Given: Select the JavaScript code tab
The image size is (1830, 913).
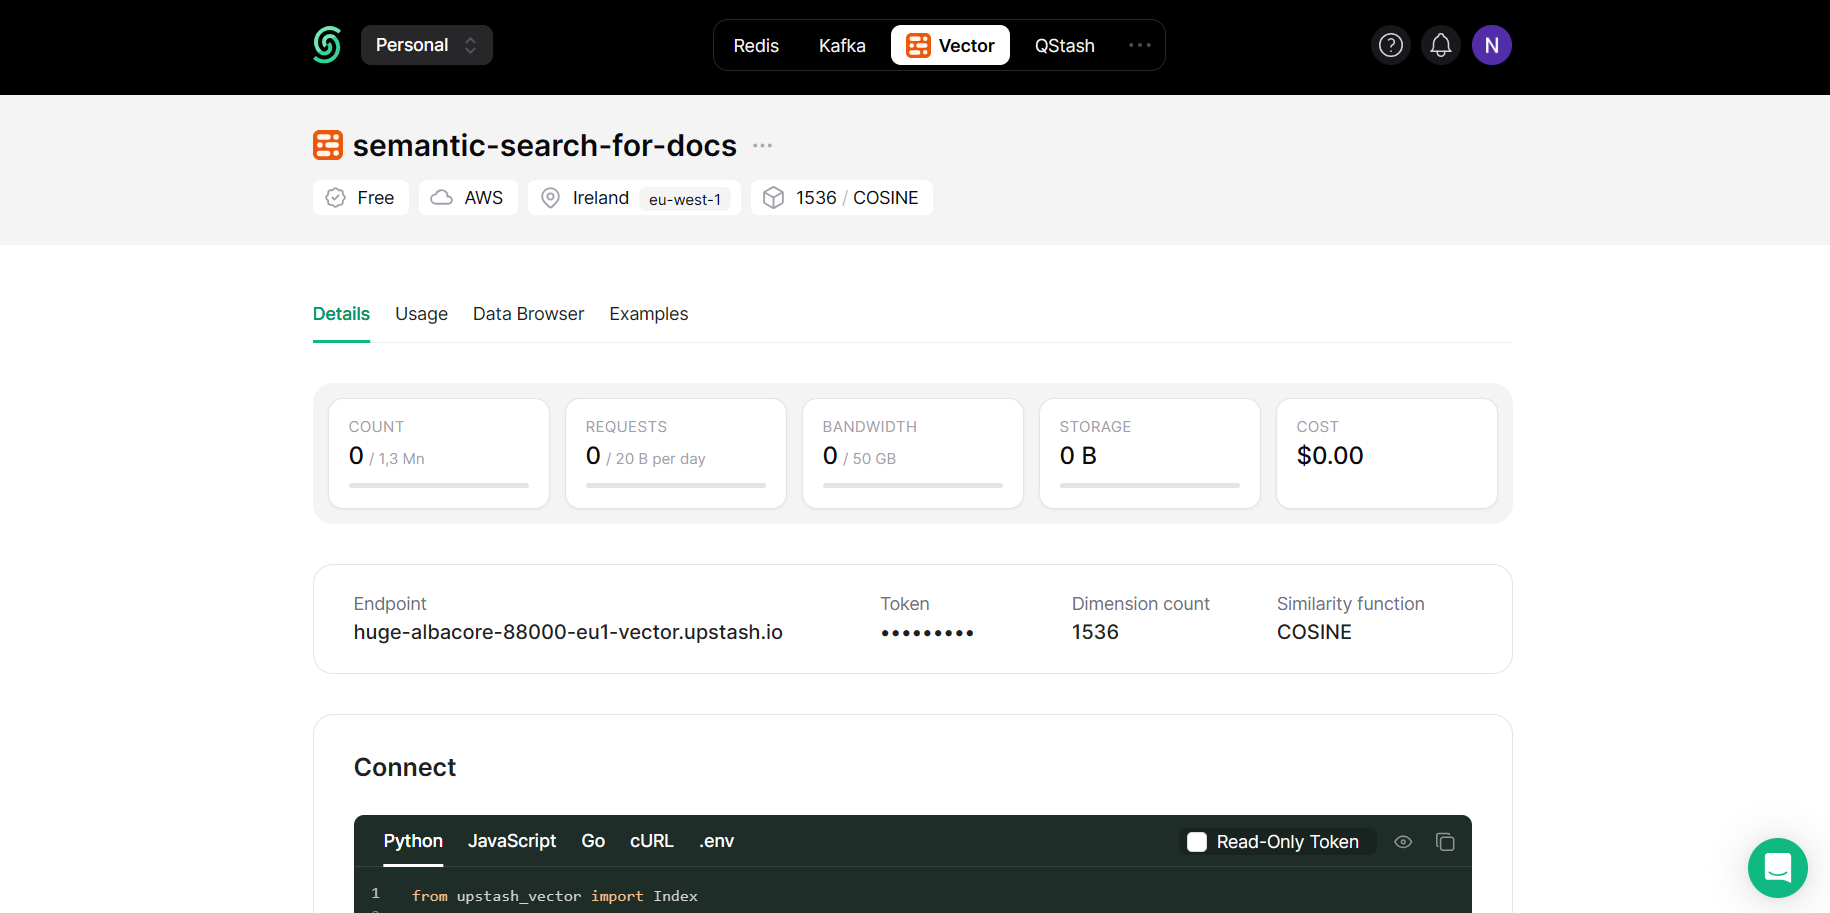Looking at the screenshot, I should tap(511, 841).
